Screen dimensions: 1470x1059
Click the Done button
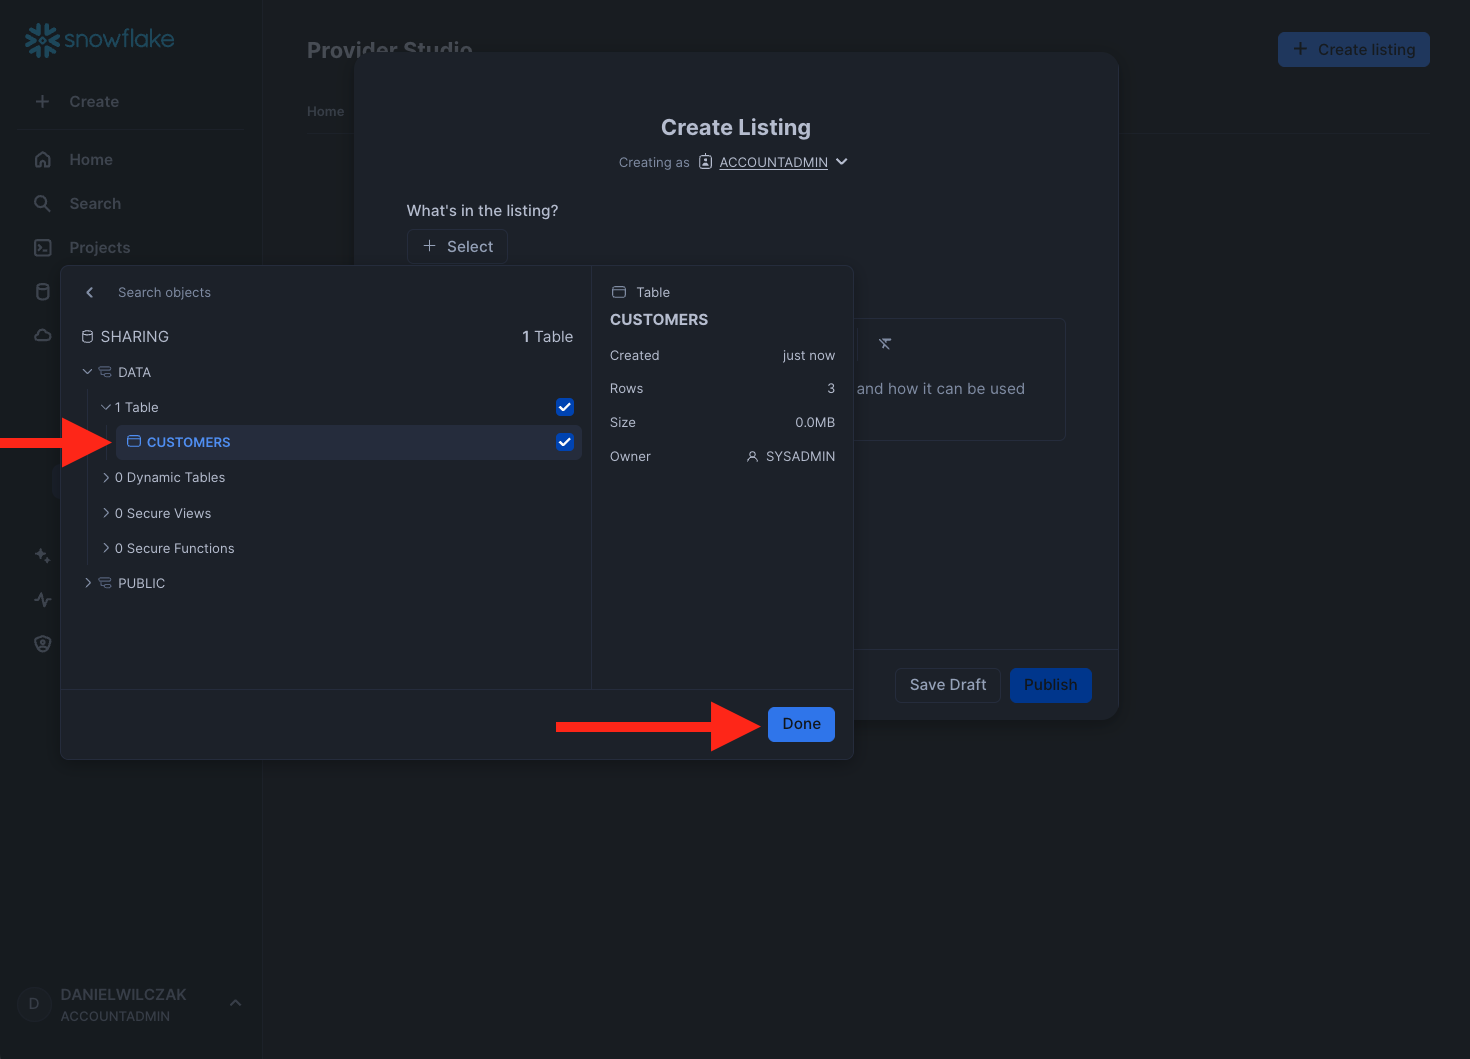pyautogui.click(x=801, y=724)
